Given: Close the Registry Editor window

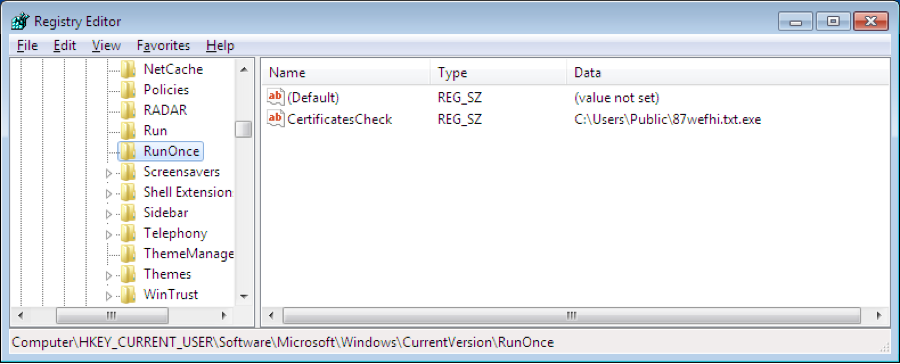Looking at the screenshot, I should [x=871, y=22].
